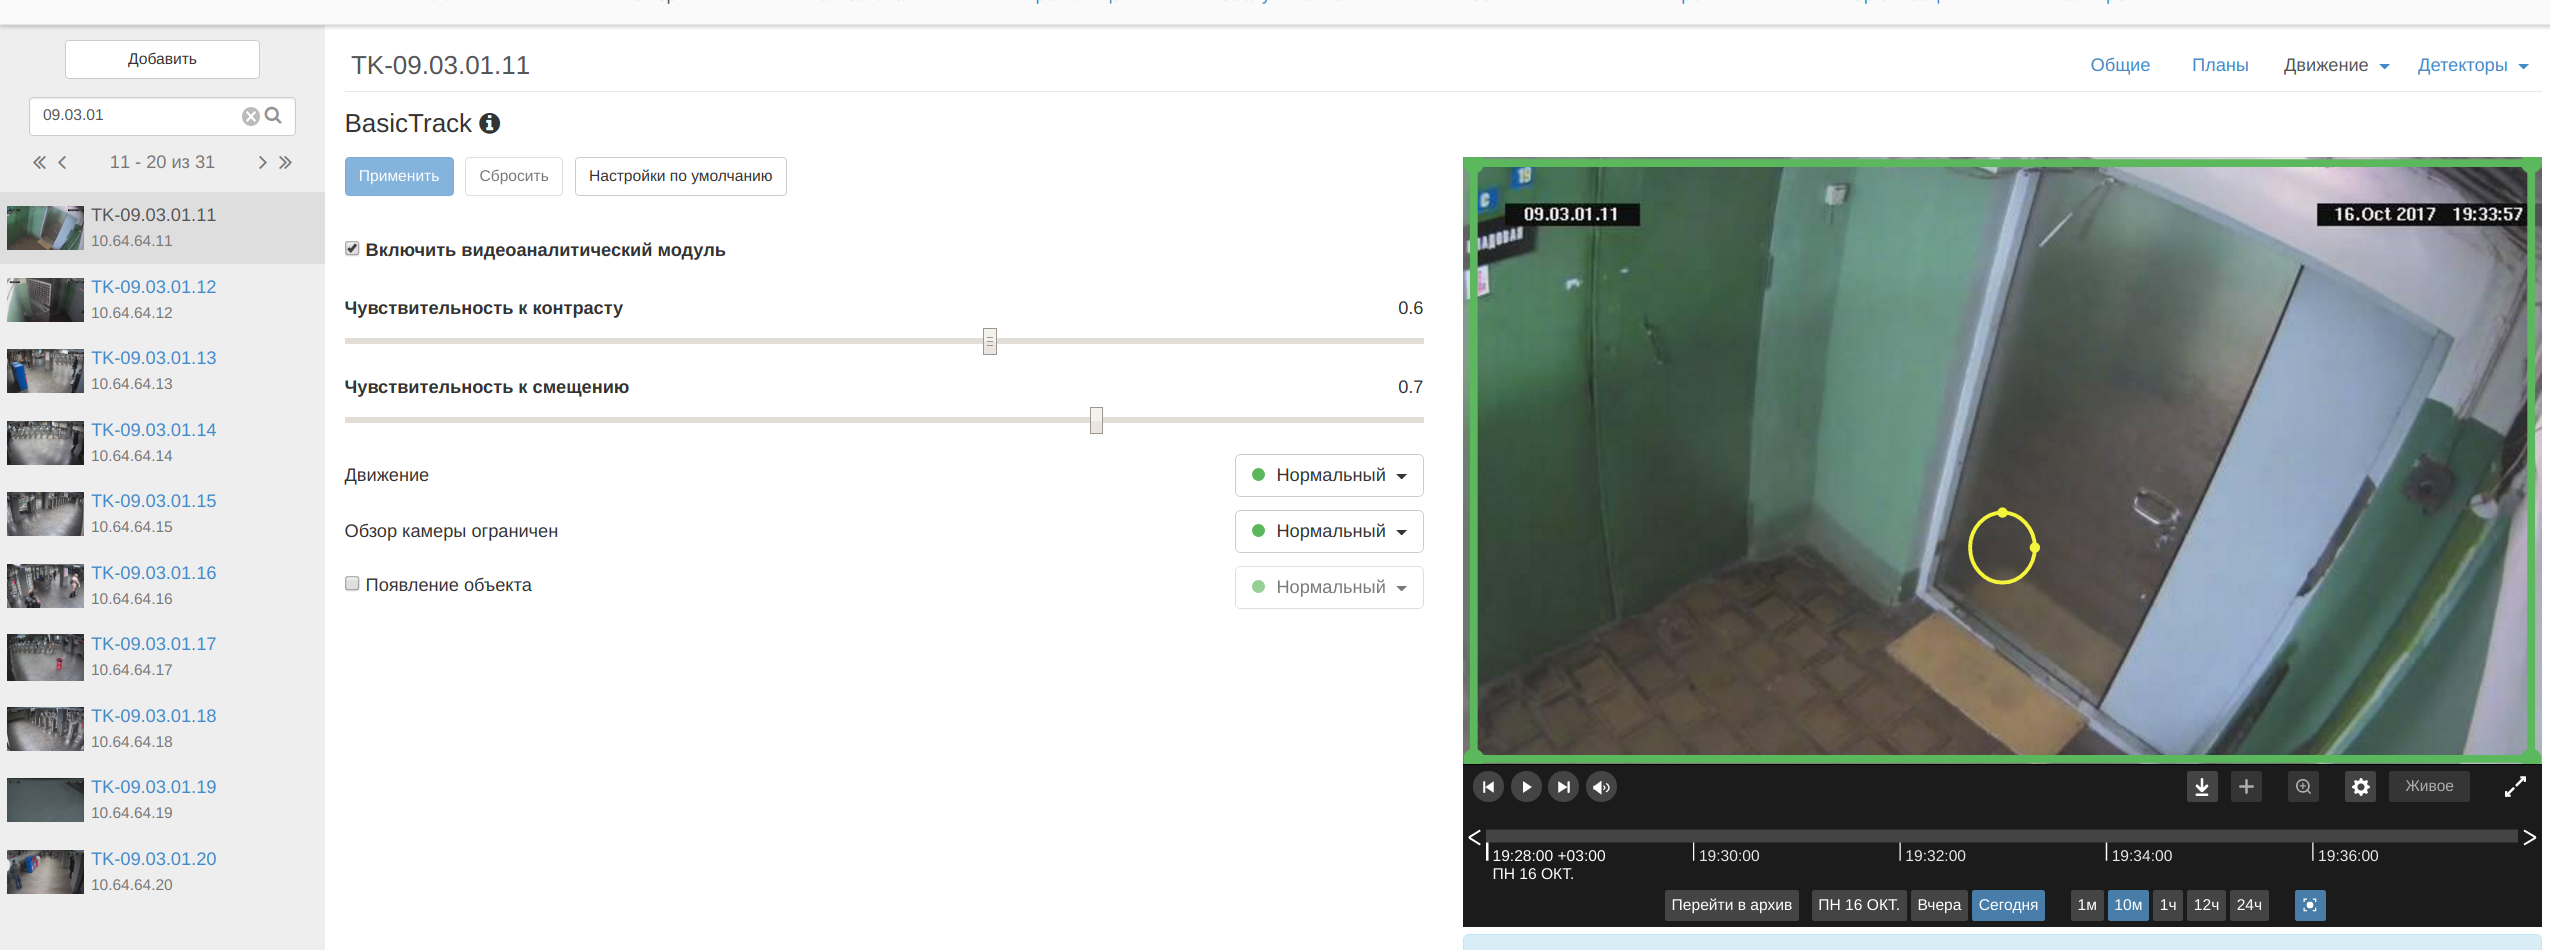Expand the Движение tab menu
Screen dimensions: 2550x950
coord(2336,66)
